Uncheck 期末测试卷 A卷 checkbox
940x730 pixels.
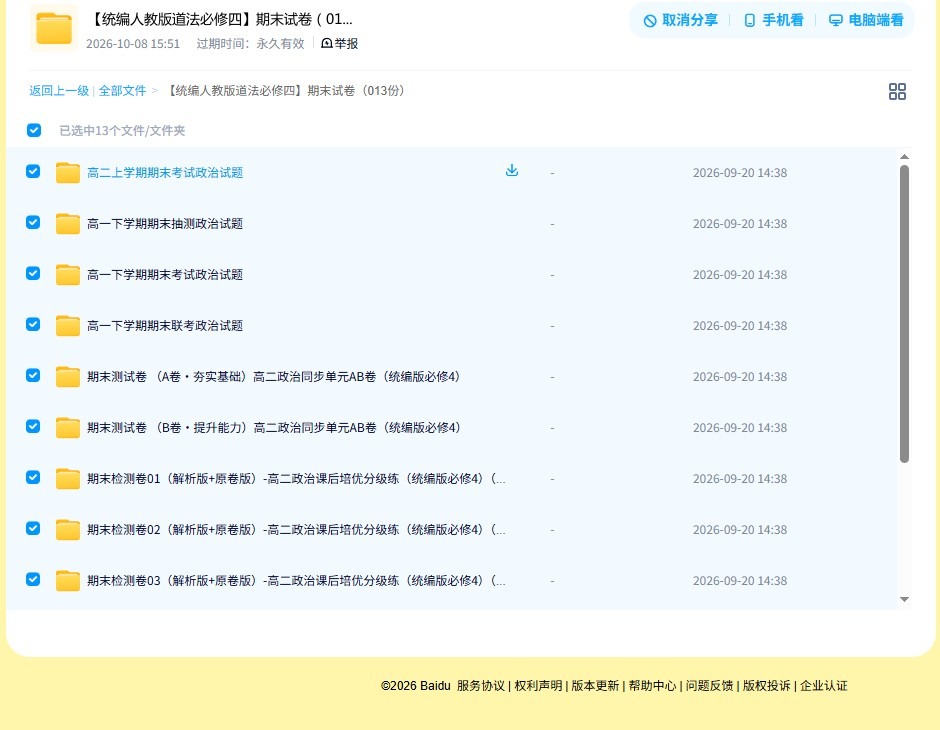pos(33,375)
